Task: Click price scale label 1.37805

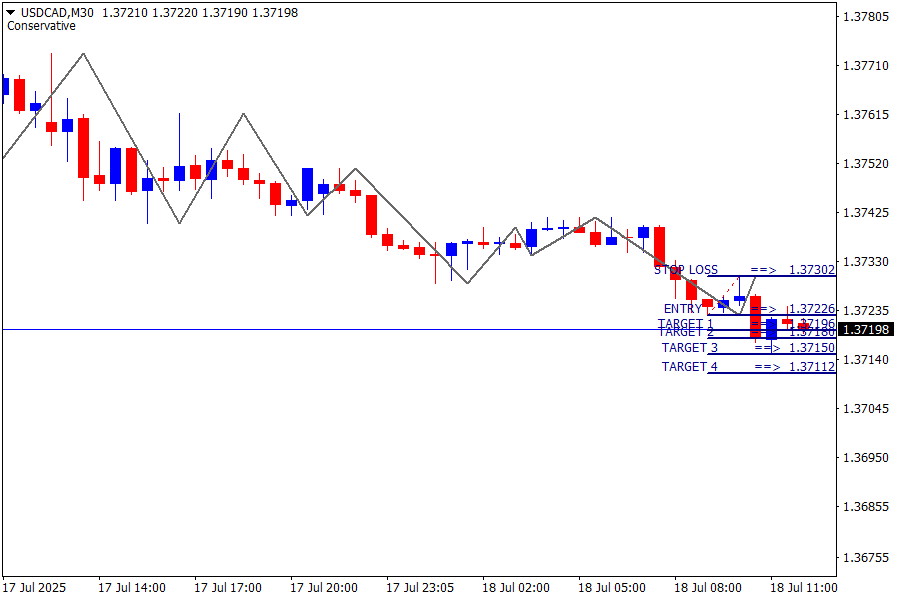Action: click(x=866, y=17)
